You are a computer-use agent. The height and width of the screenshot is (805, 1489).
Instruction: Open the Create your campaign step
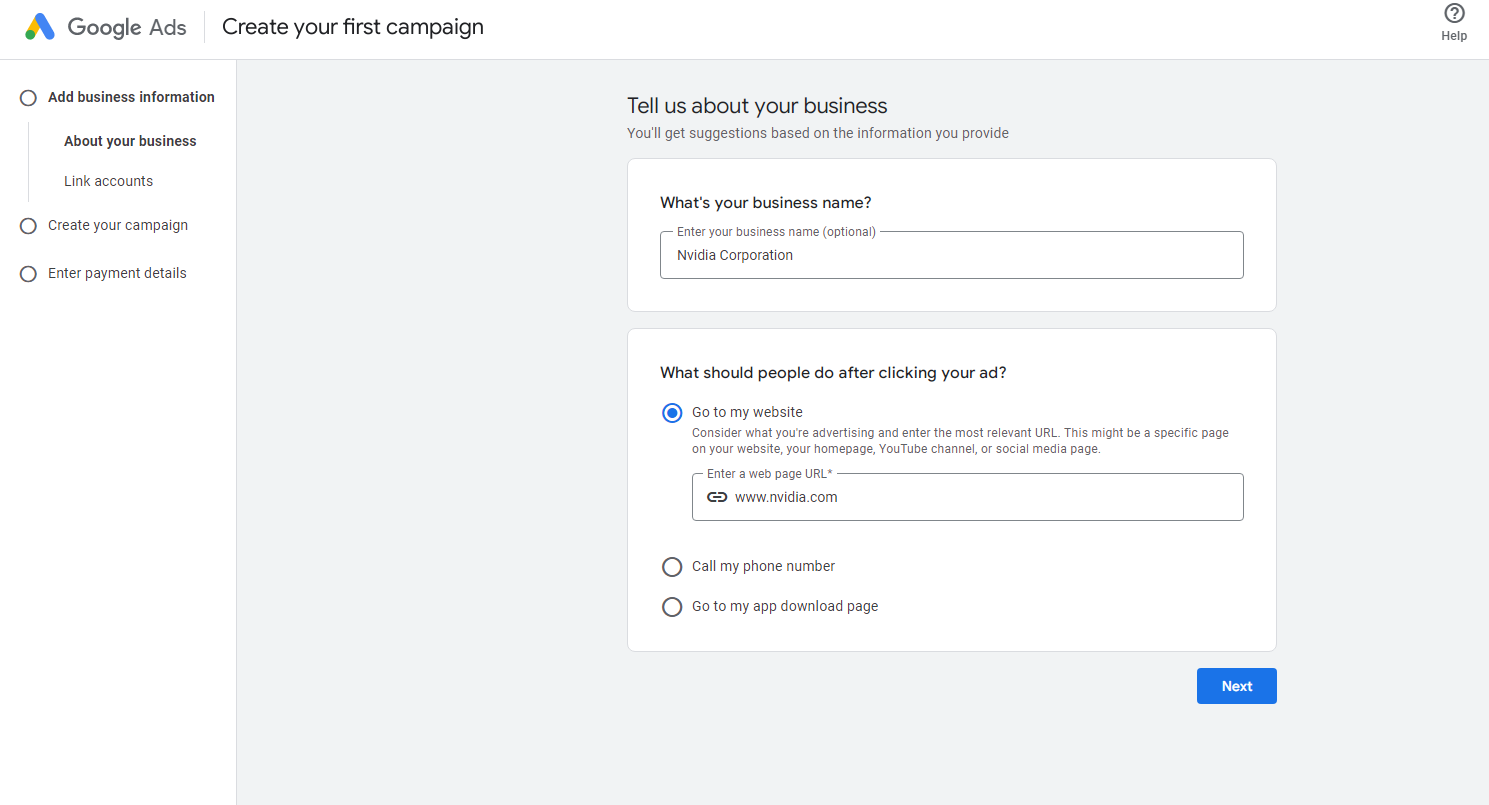point(117,225)
